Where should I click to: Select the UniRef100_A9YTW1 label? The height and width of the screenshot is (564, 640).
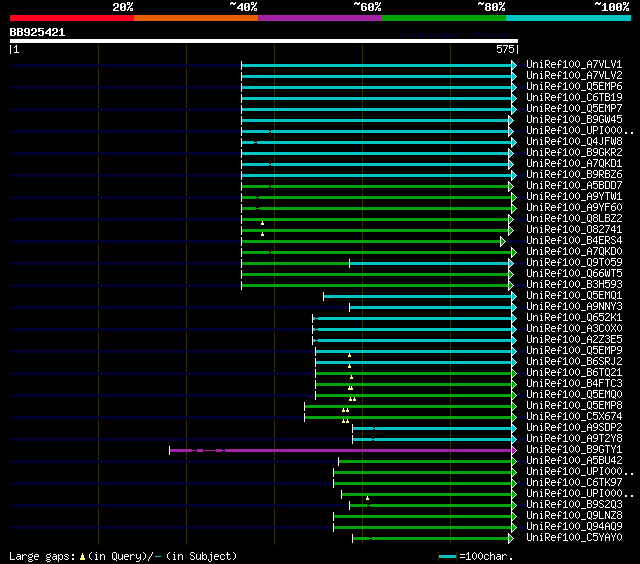point(574,197)
